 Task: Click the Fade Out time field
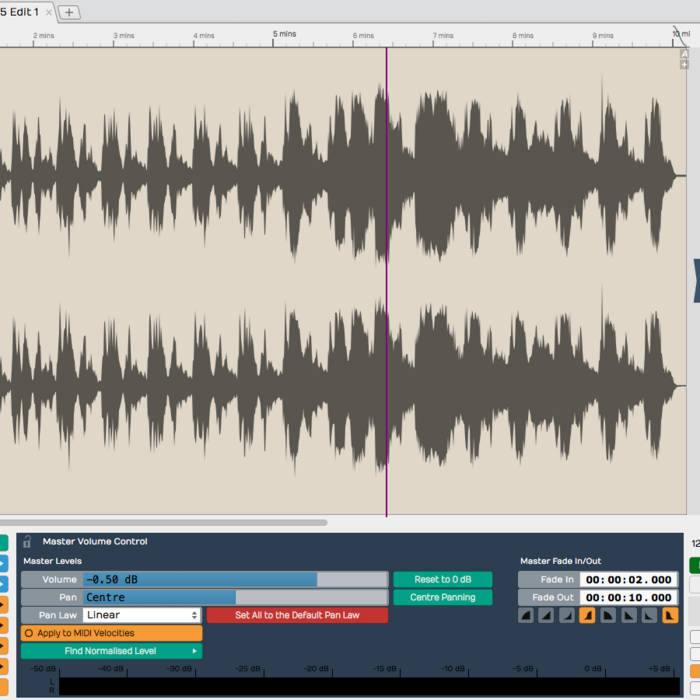[x=628, y=597]
